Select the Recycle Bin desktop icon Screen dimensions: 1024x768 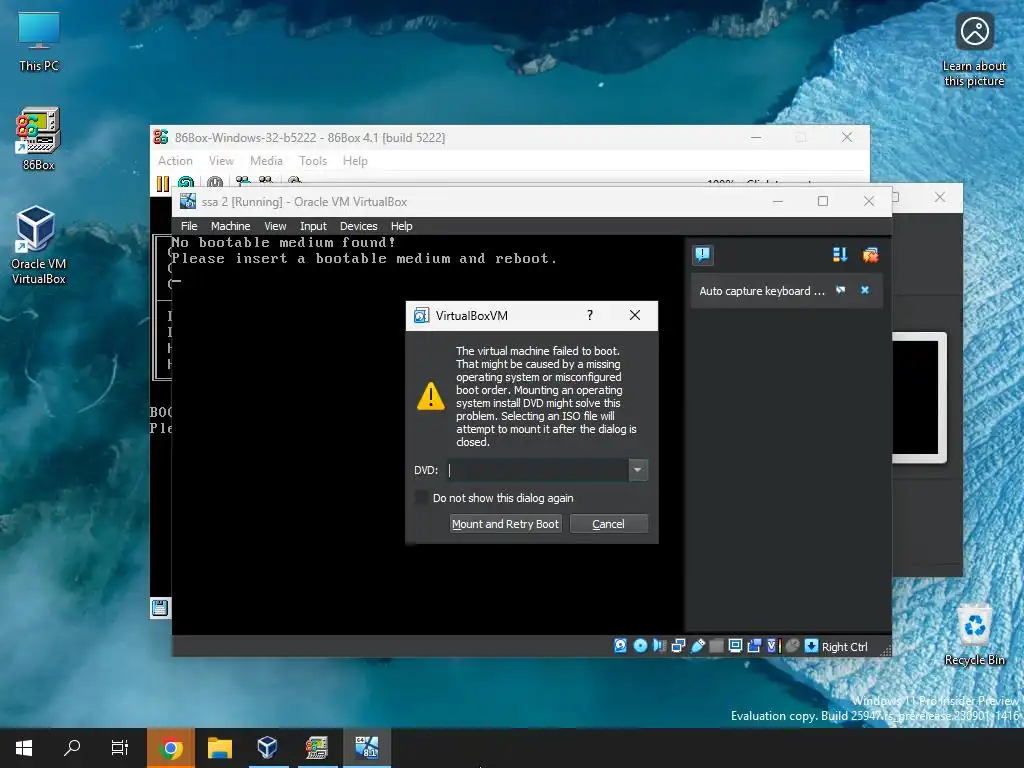[x=974, y=635]
